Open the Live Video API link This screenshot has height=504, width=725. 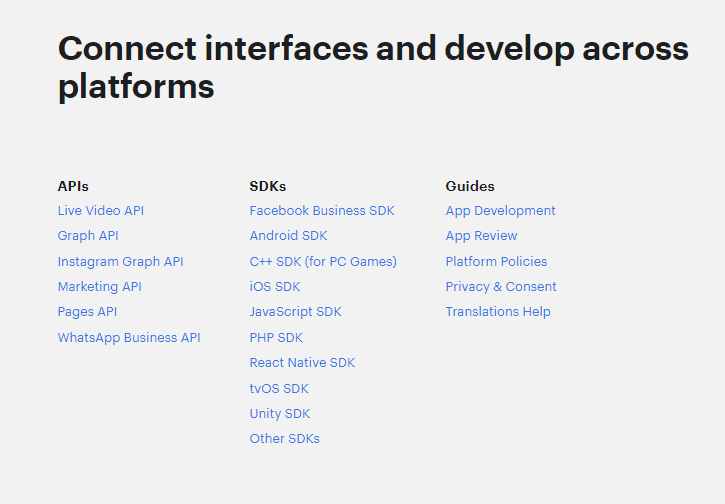[x=101, y=211]
